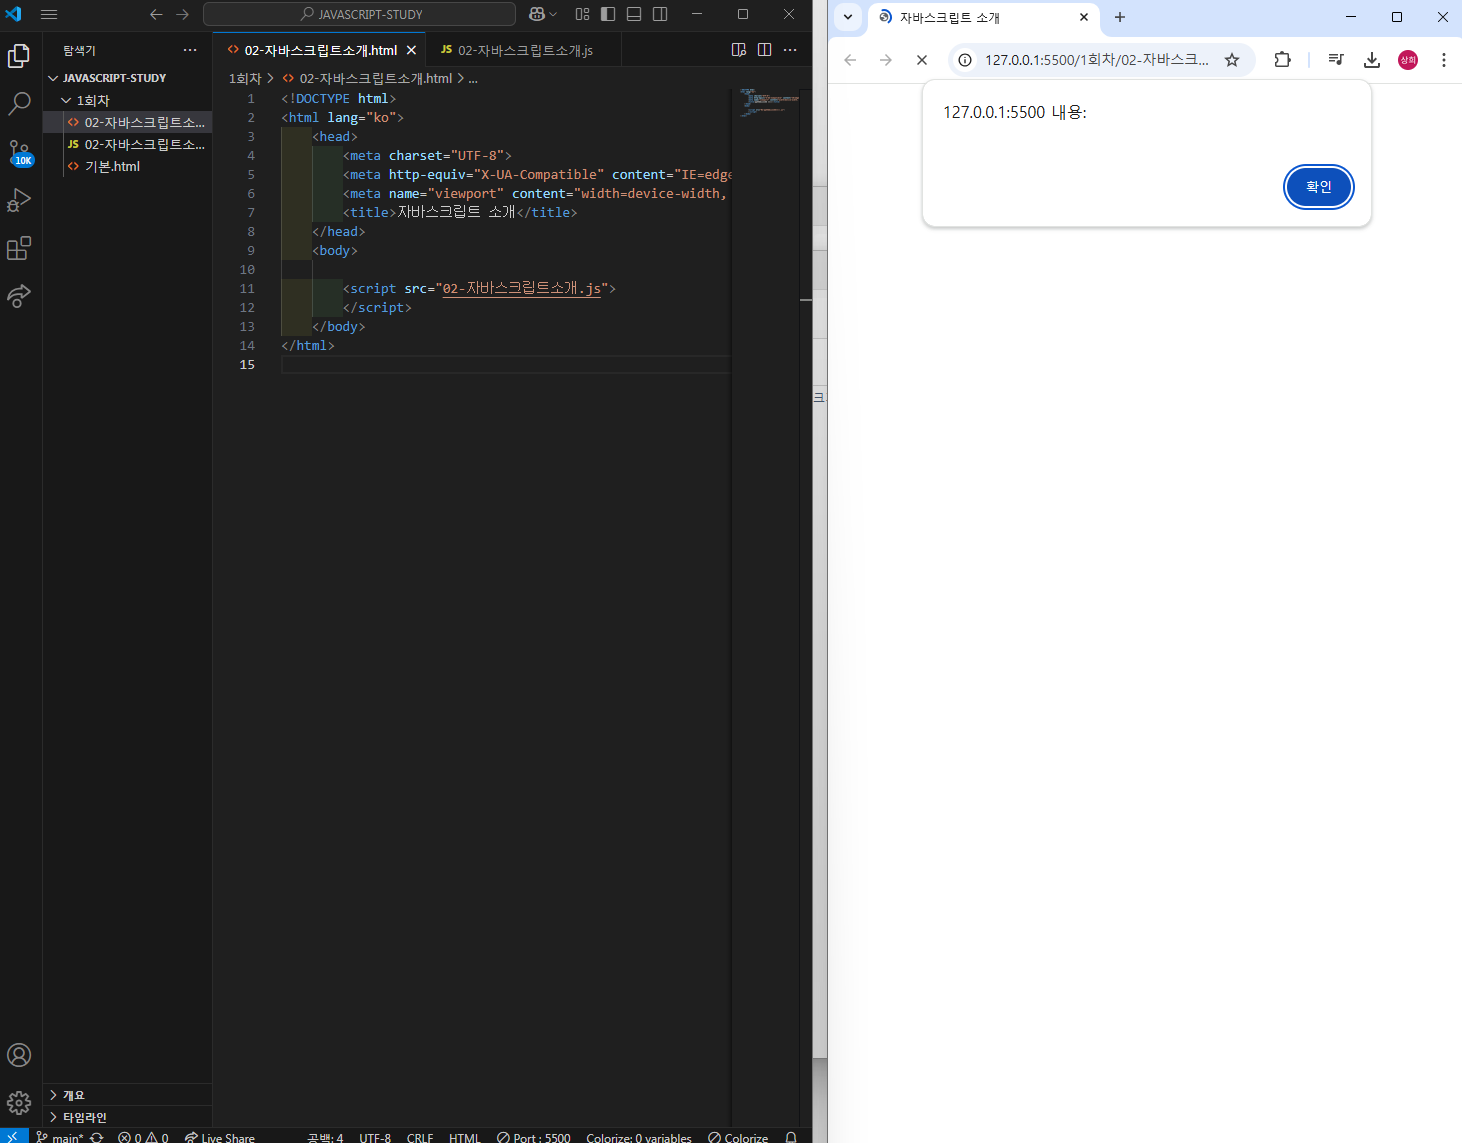Viewport: 1462px width, 1143px height.
Task: Click the Colorize: 0 variables status entry
Action: [639, 1137]
